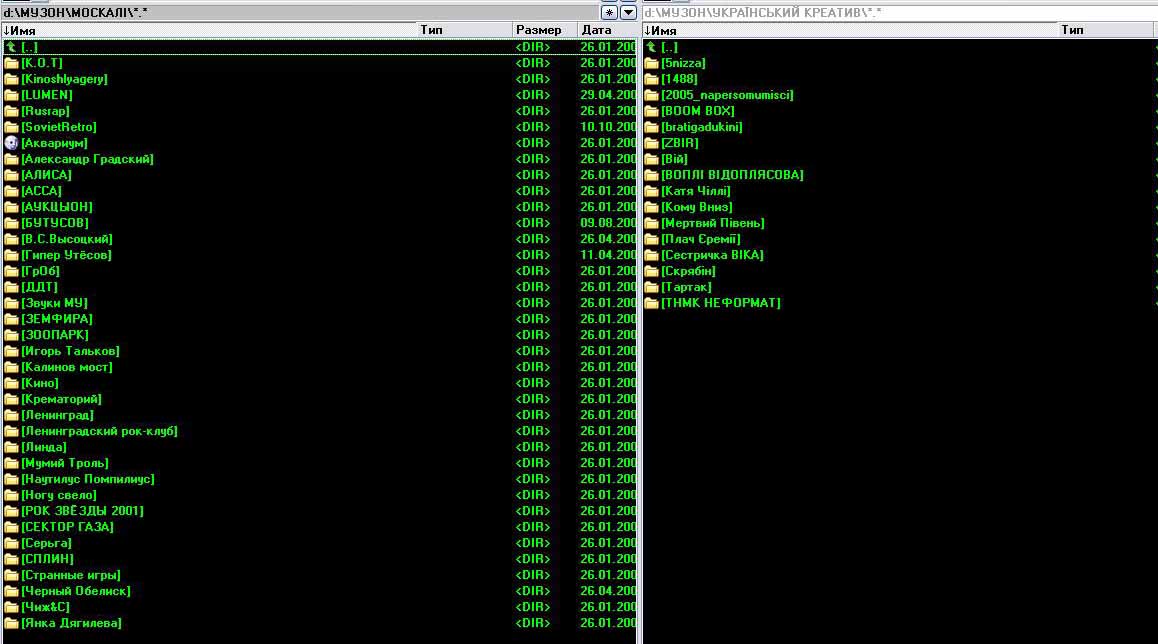Click the [Rusrap] folder icon
Image resolution: width=1158 pixels, height=644 pixels.
click(11, 111)
